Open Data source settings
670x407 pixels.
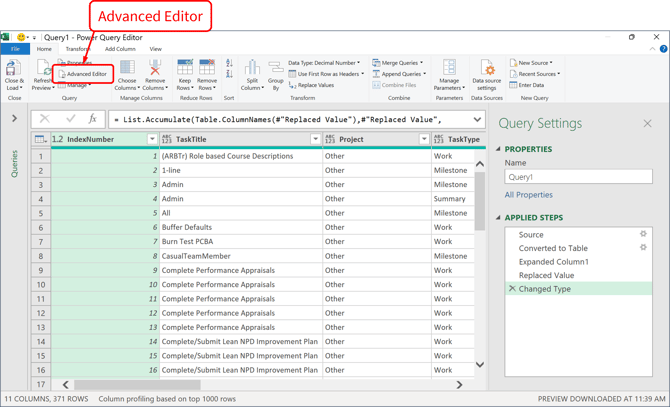(487, 76)
